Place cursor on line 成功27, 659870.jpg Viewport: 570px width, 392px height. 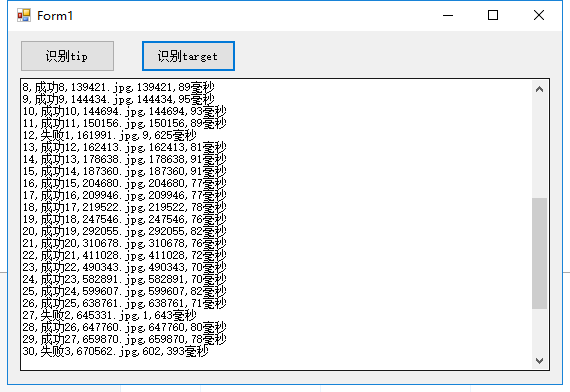point(124,340)
